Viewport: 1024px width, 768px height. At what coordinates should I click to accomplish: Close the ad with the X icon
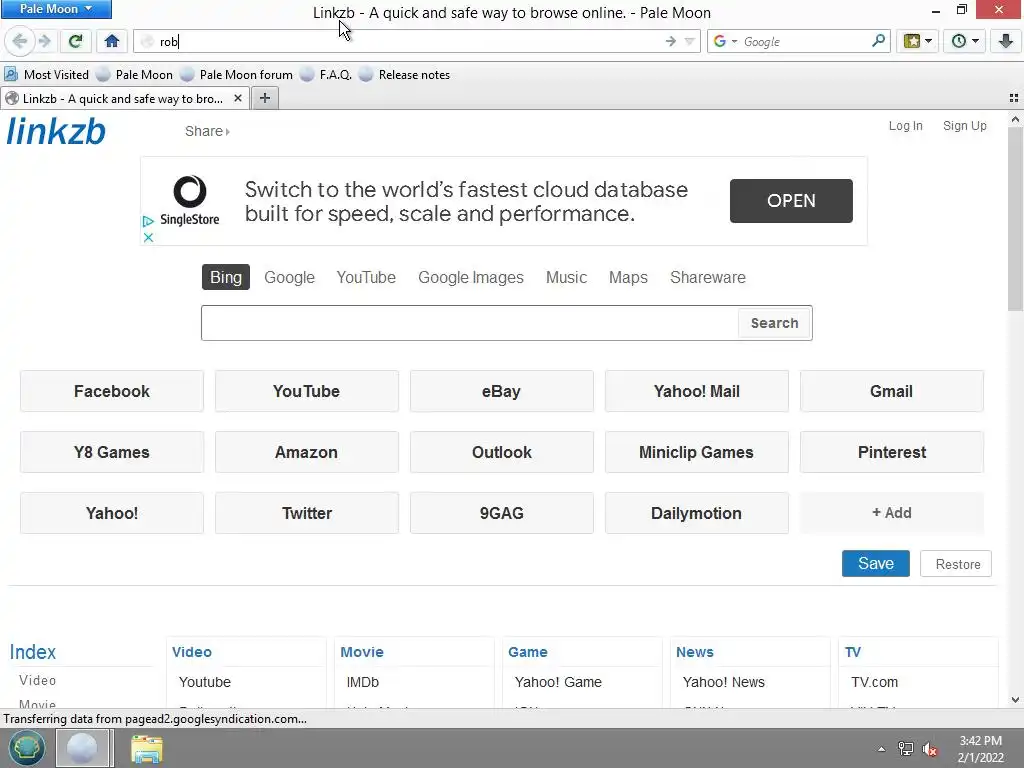point(148,238)
